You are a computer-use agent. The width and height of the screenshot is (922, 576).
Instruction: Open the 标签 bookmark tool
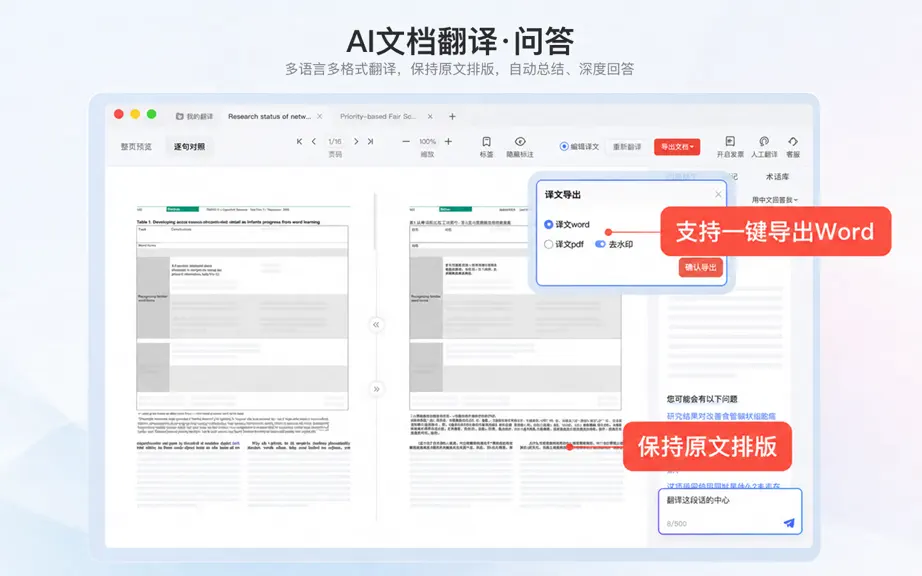pyautogui.click(x=486, y=146)
